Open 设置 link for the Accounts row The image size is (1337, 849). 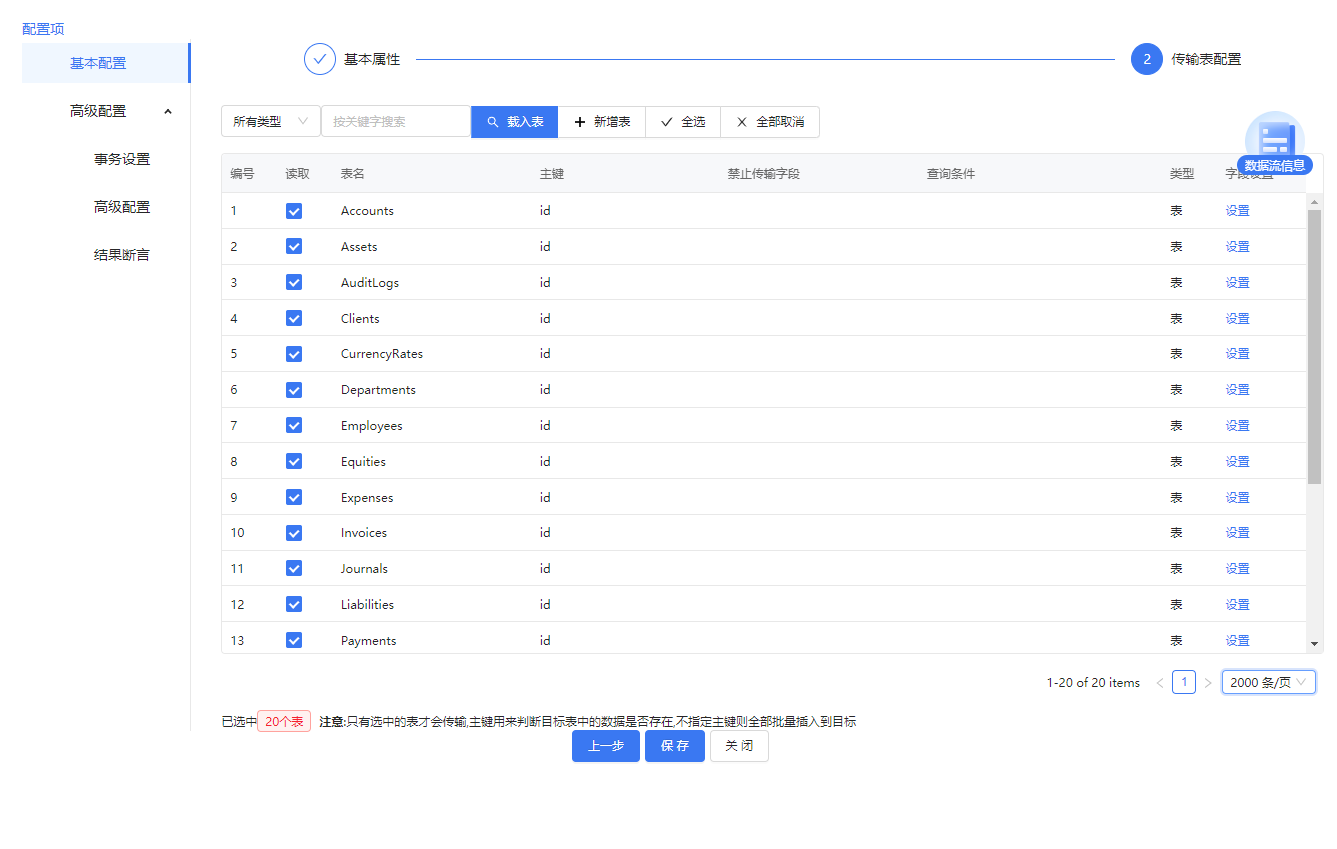[x=1238, y=211]
